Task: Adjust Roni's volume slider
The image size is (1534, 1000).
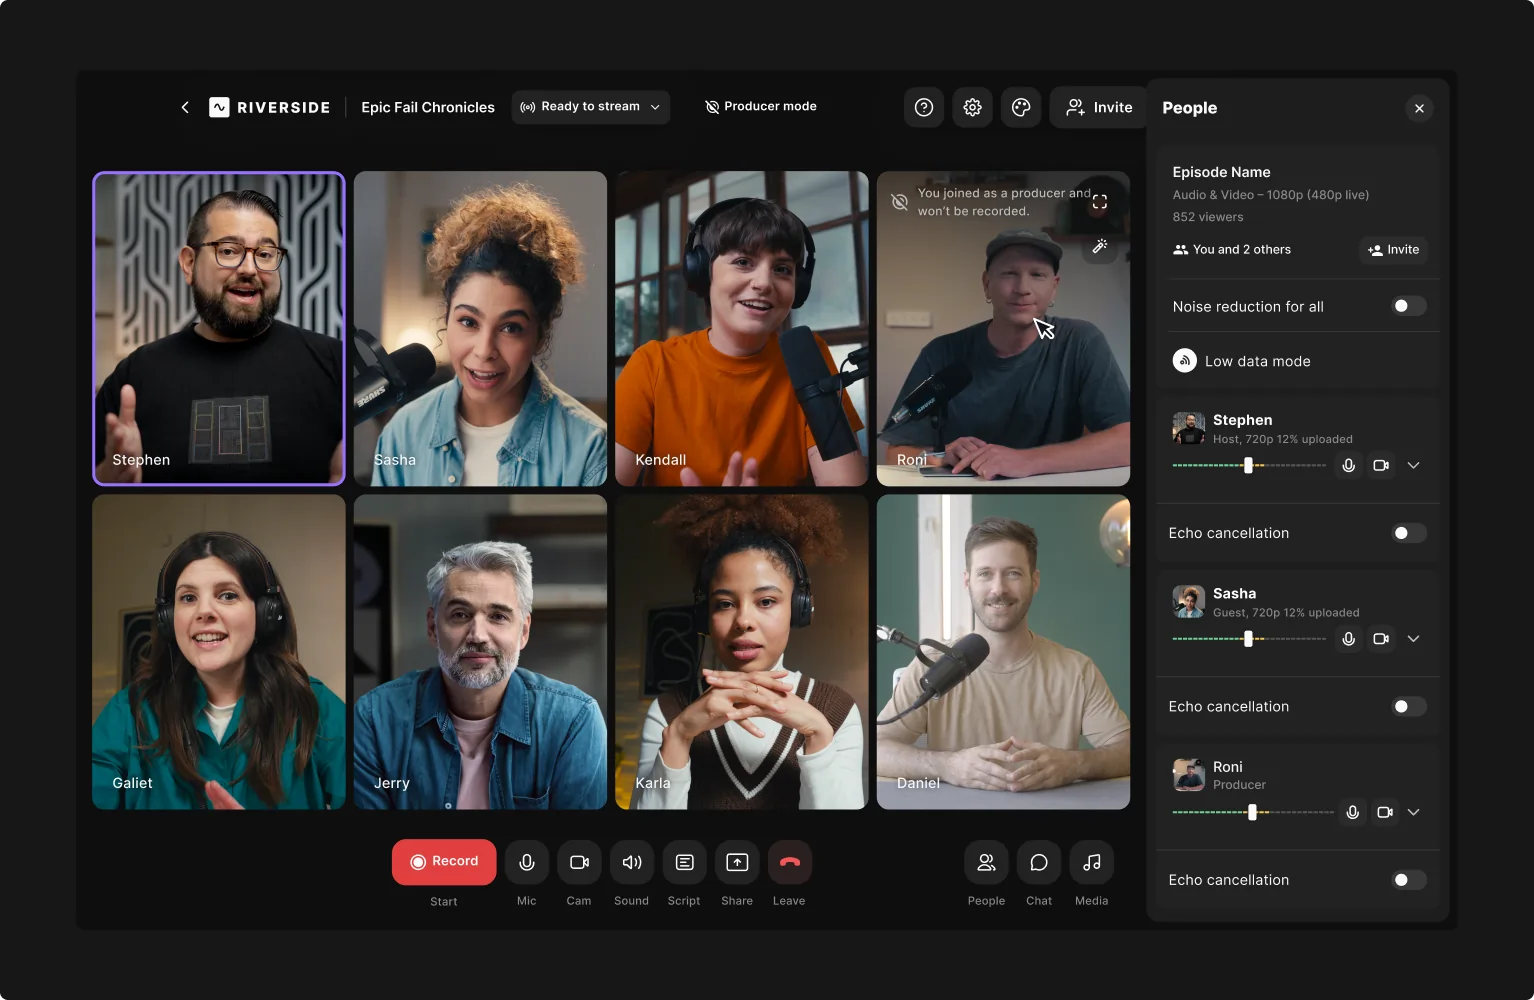Action: click(x=1253, y=812)
